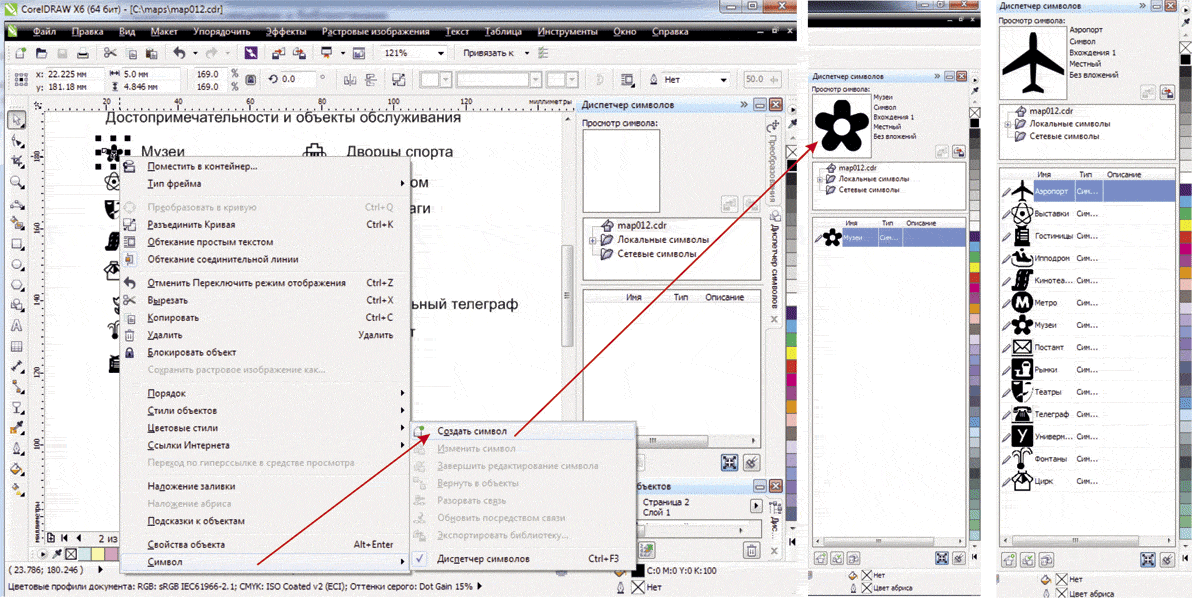
Task: Select the Метро symbol in the list
Action: pyautogui.click(x=1045, y=303)
